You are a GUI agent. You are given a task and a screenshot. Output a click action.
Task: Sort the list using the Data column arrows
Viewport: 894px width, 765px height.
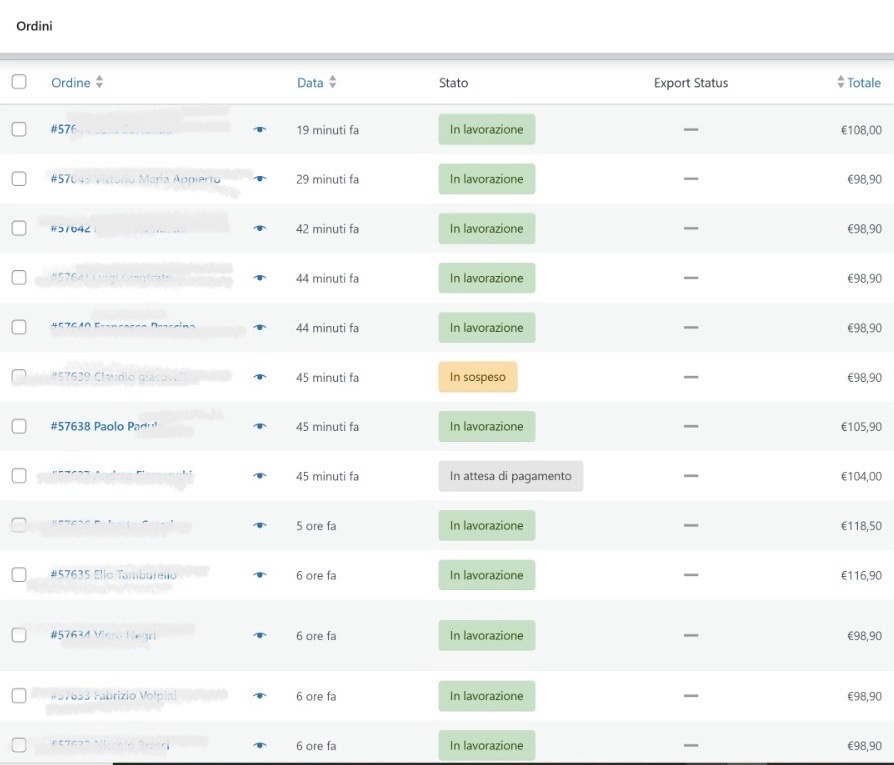point(332,83)
